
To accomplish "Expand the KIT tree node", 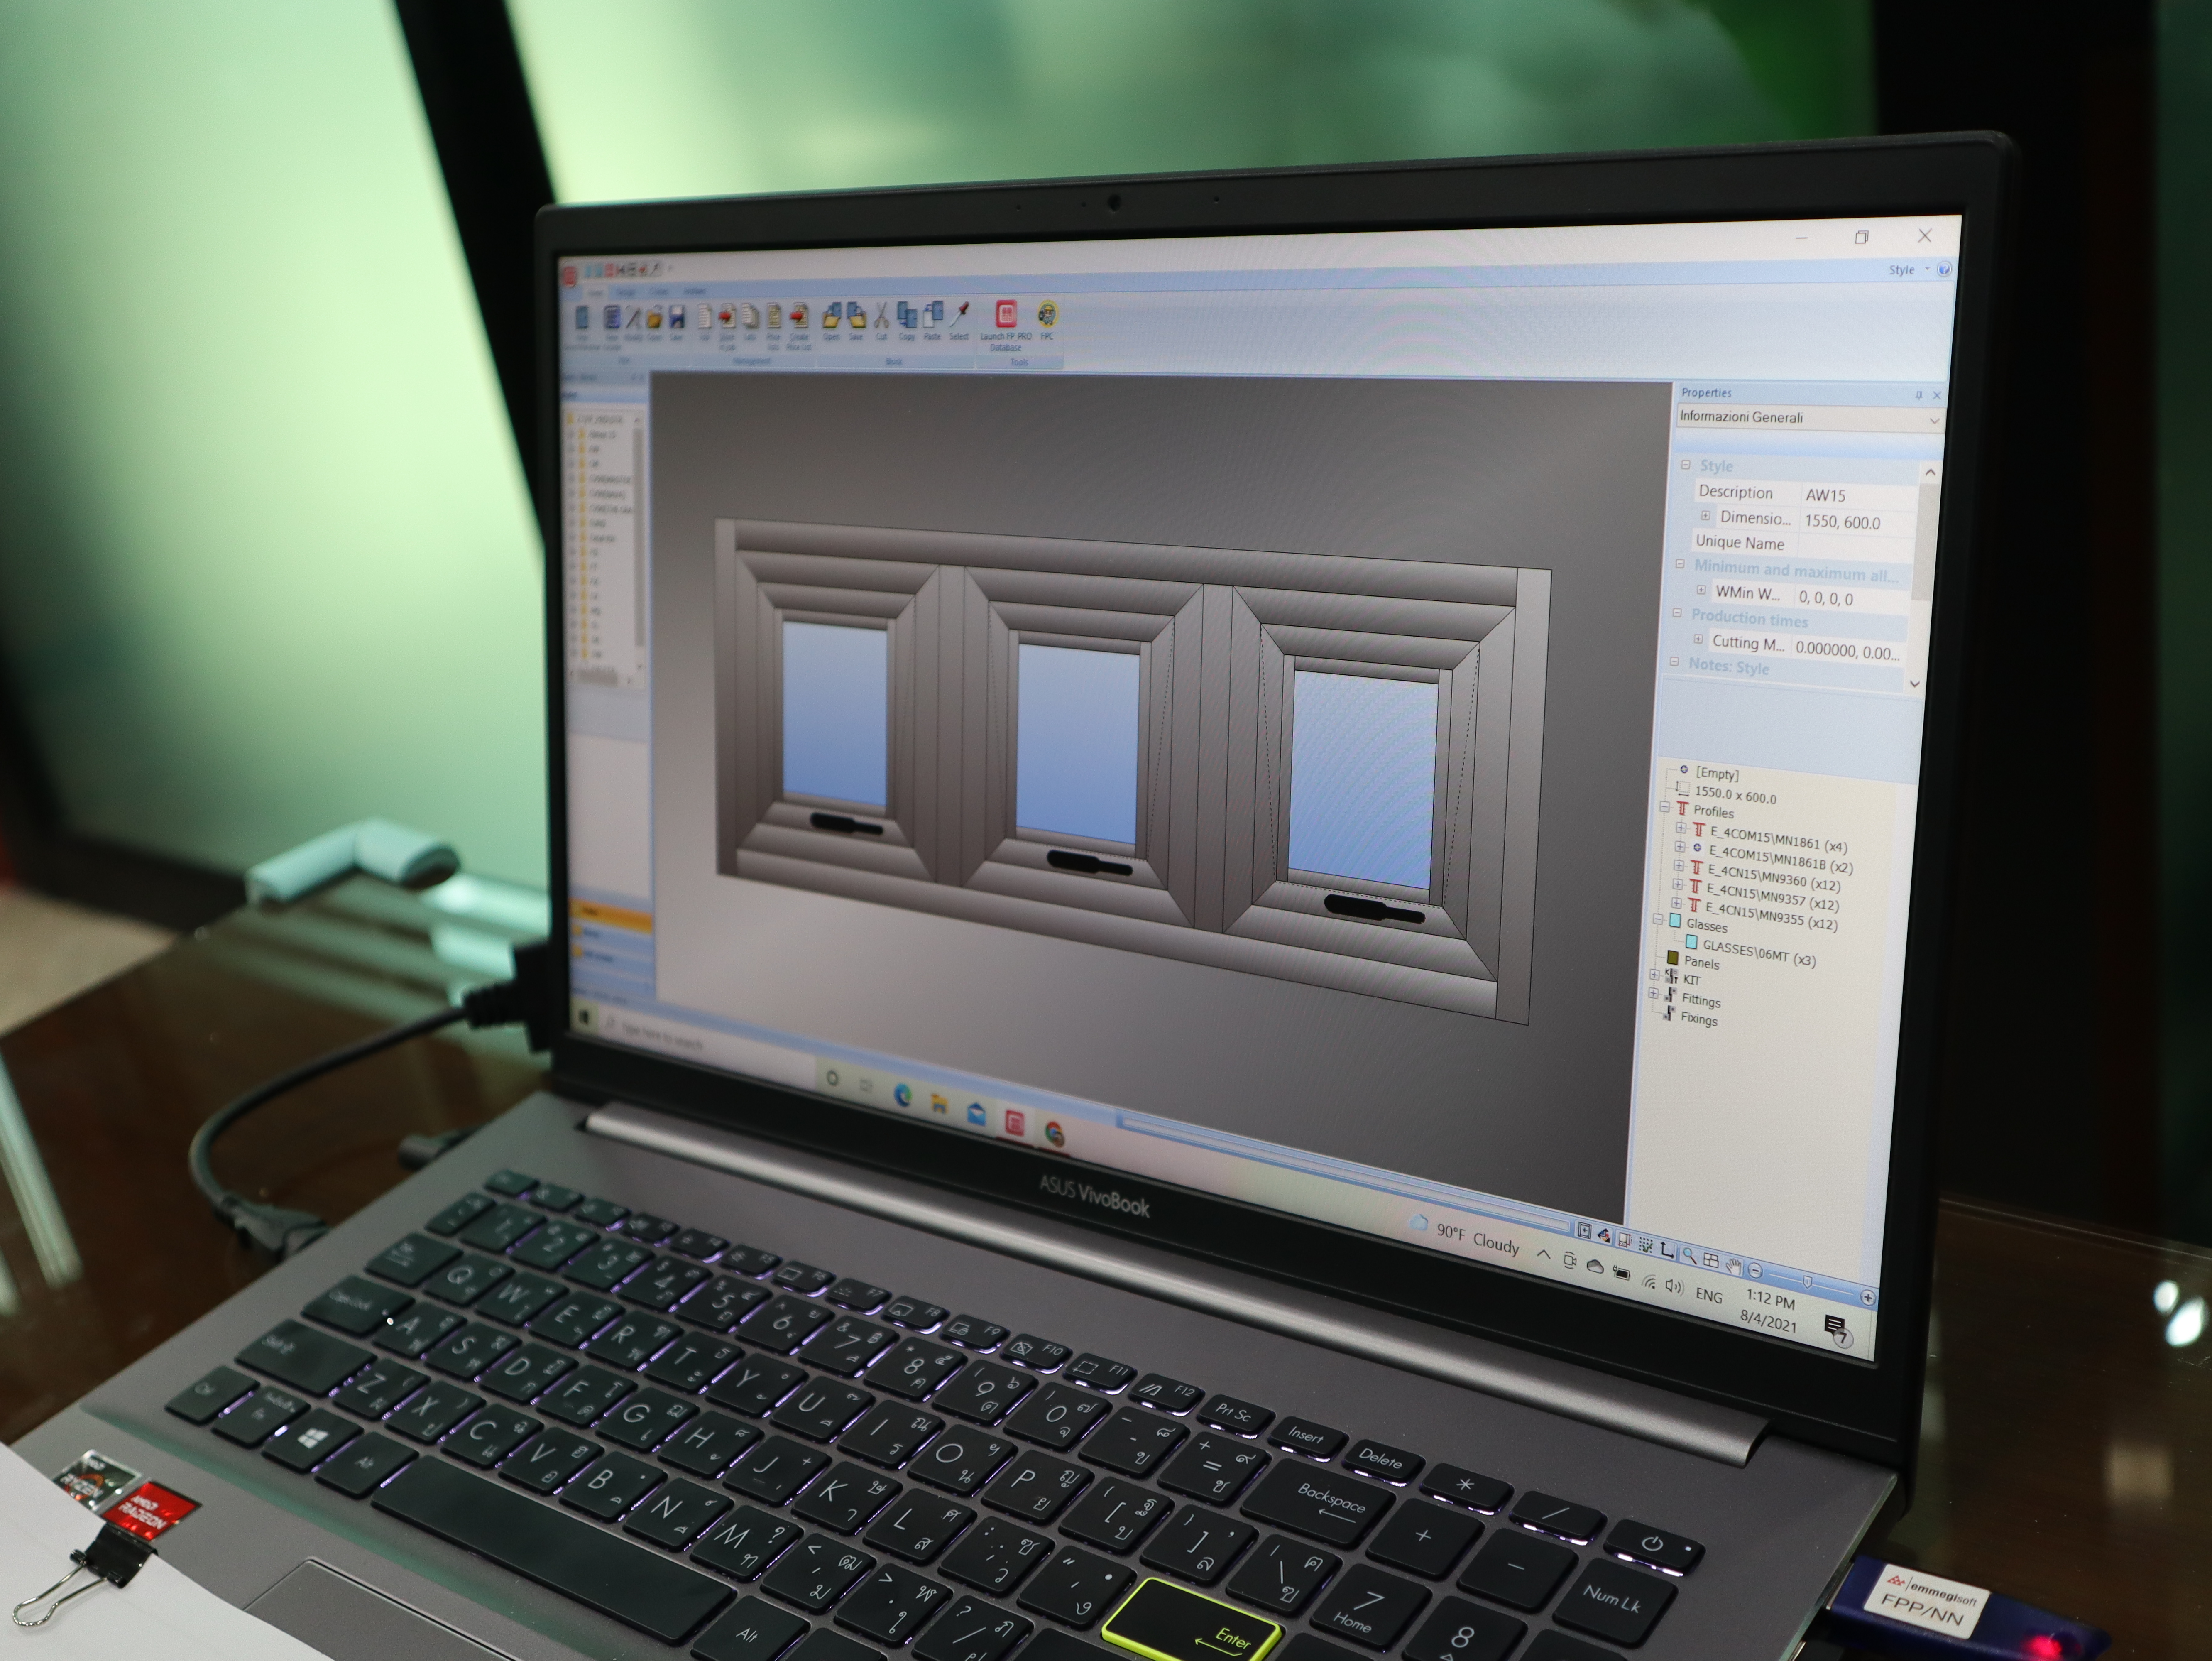I will tap(1654, 975).
